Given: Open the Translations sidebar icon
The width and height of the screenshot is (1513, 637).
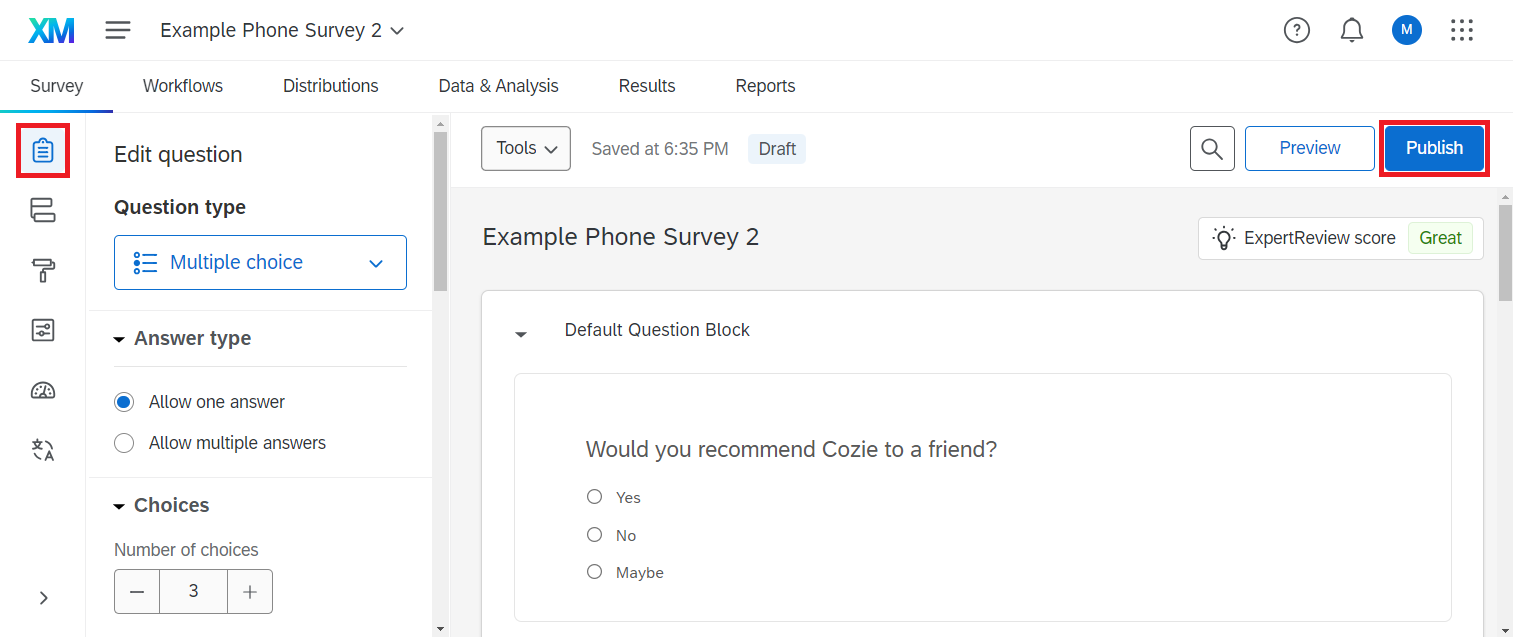Looking at the screenshot, I should 43,450.
